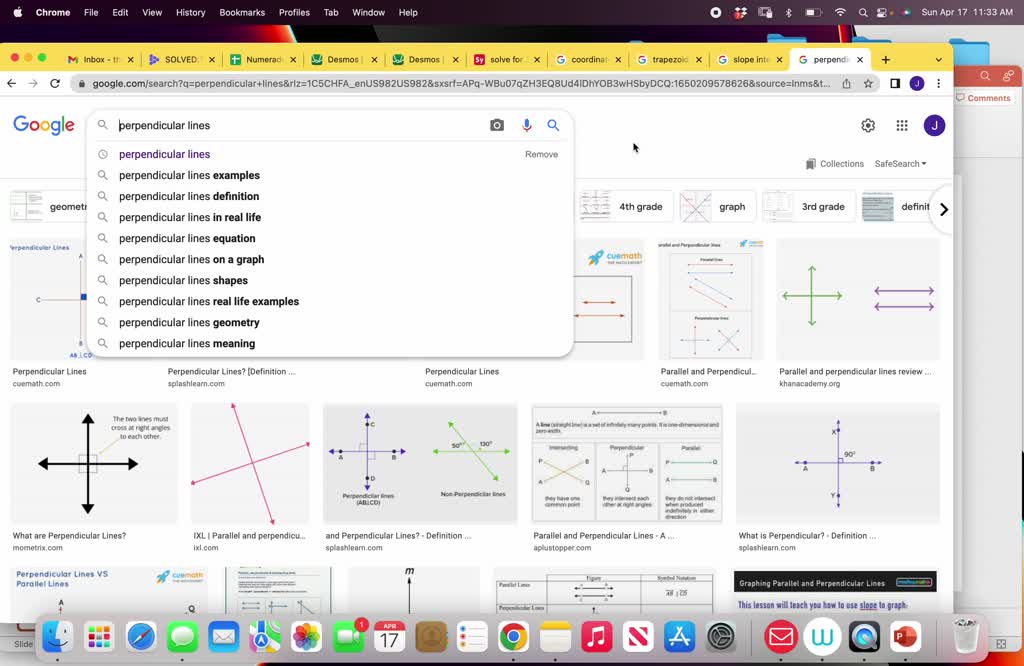Open the Google account avatar J
The height and width of the screenshot is (666, 1024).
point(938,125)
